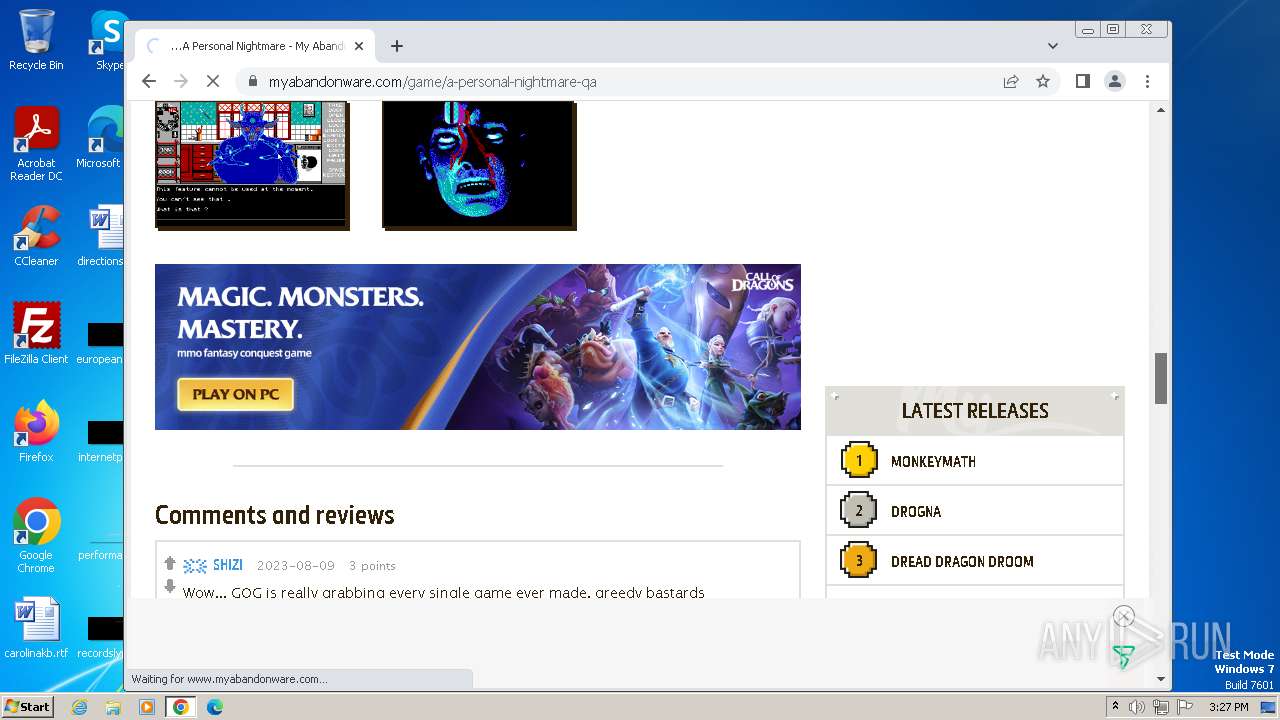Close the bottom overlay ad

coord(1124,616)
